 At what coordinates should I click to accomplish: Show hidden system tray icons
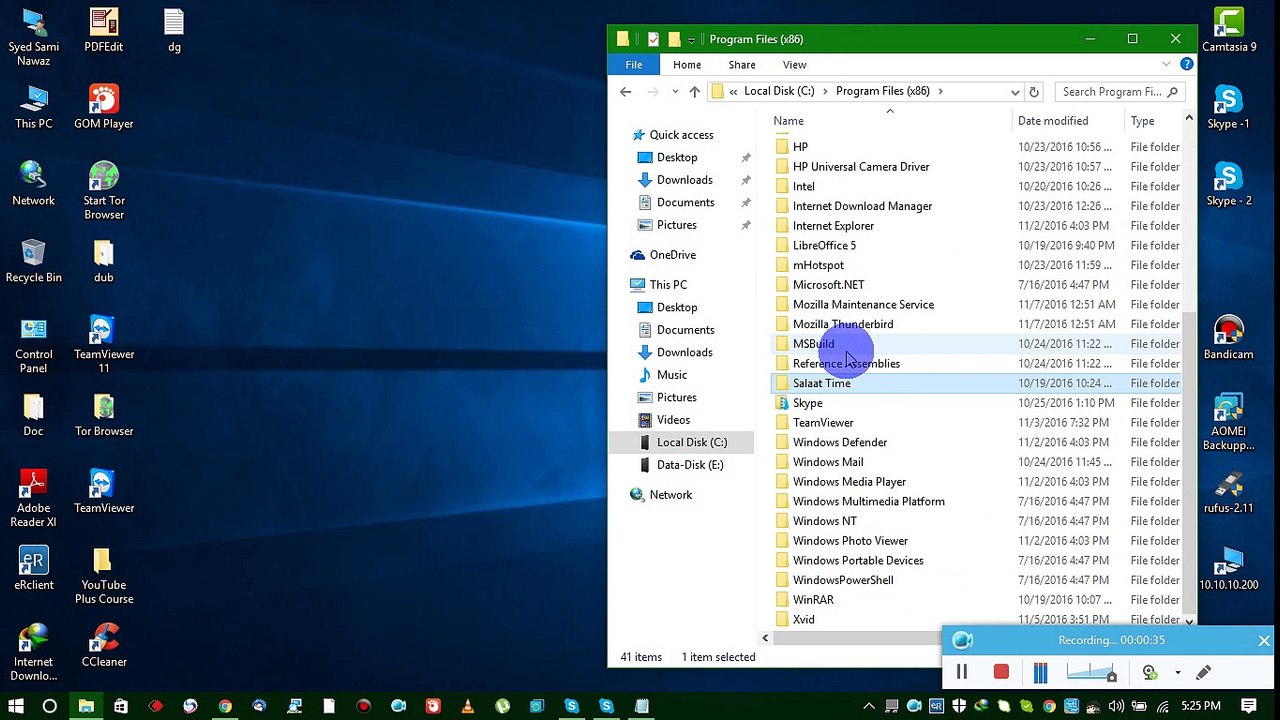870,706
